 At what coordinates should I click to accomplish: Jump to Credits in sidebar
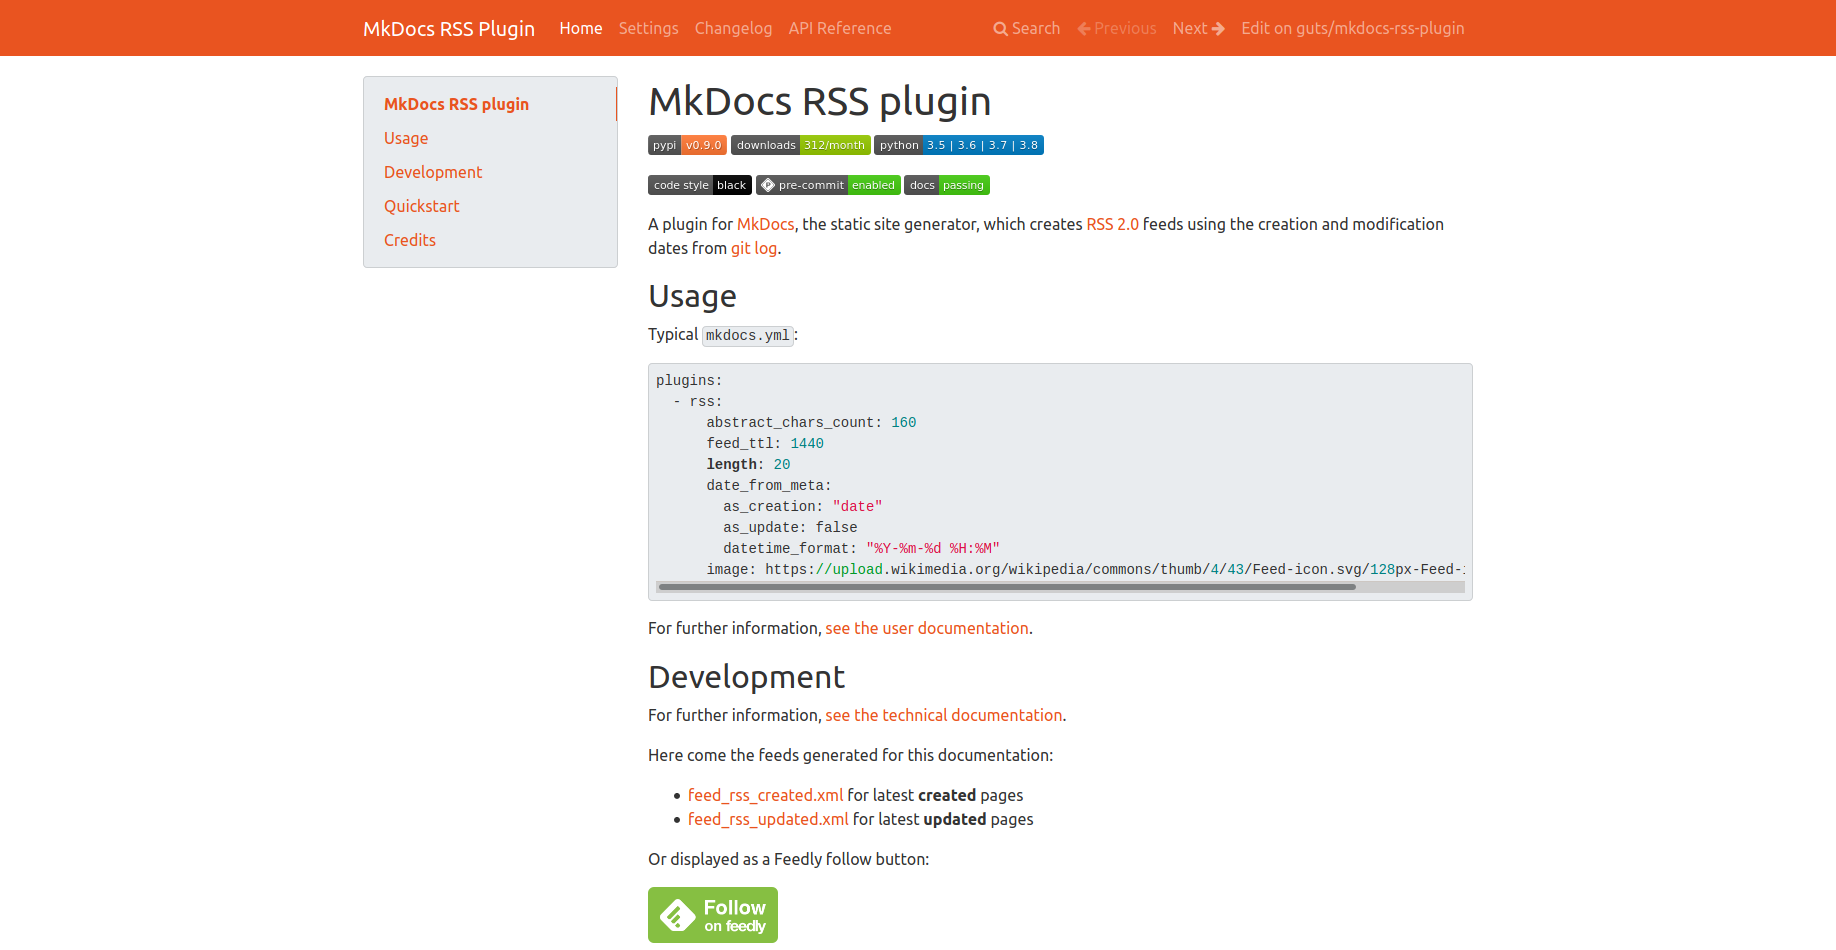tap(410, 240)
